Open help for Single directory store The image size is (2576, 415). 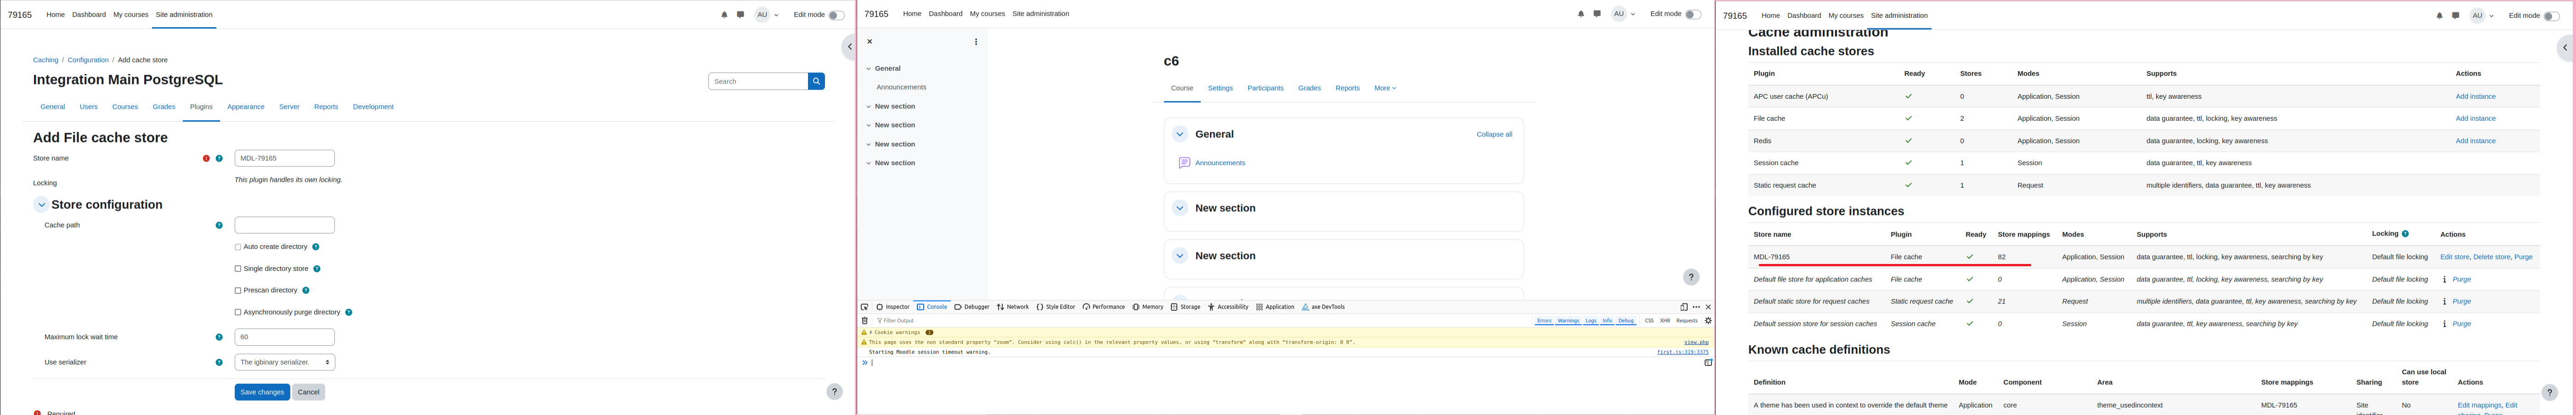pos(317,269)
